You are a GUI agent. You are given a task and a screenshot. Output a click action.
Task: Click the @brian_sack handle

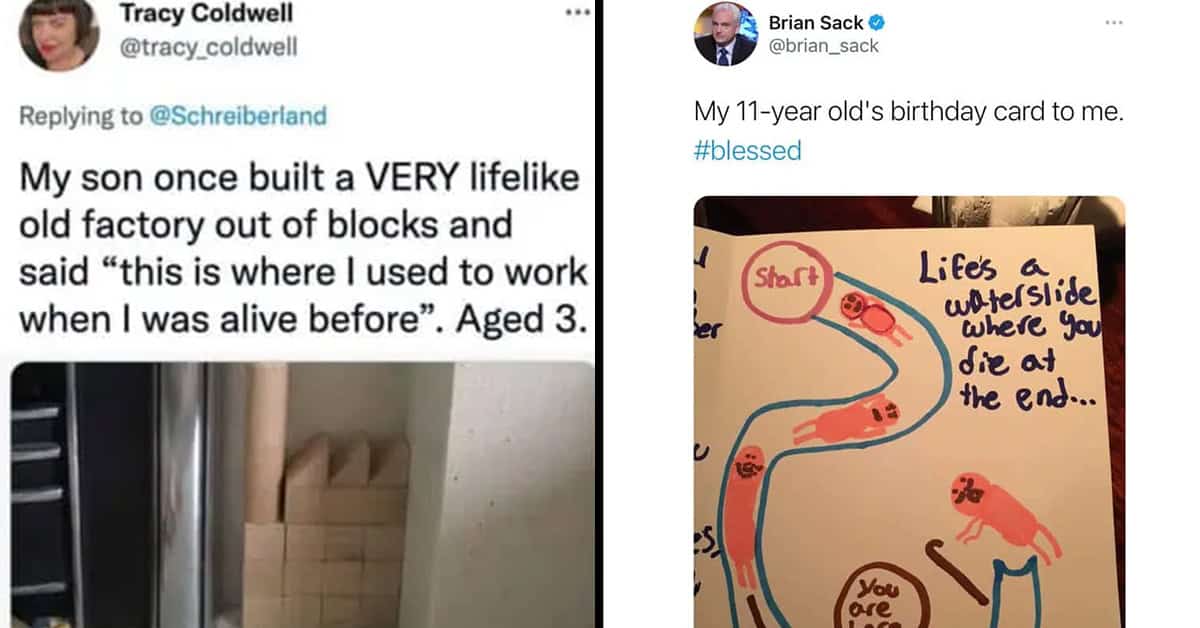click(824, 46)
